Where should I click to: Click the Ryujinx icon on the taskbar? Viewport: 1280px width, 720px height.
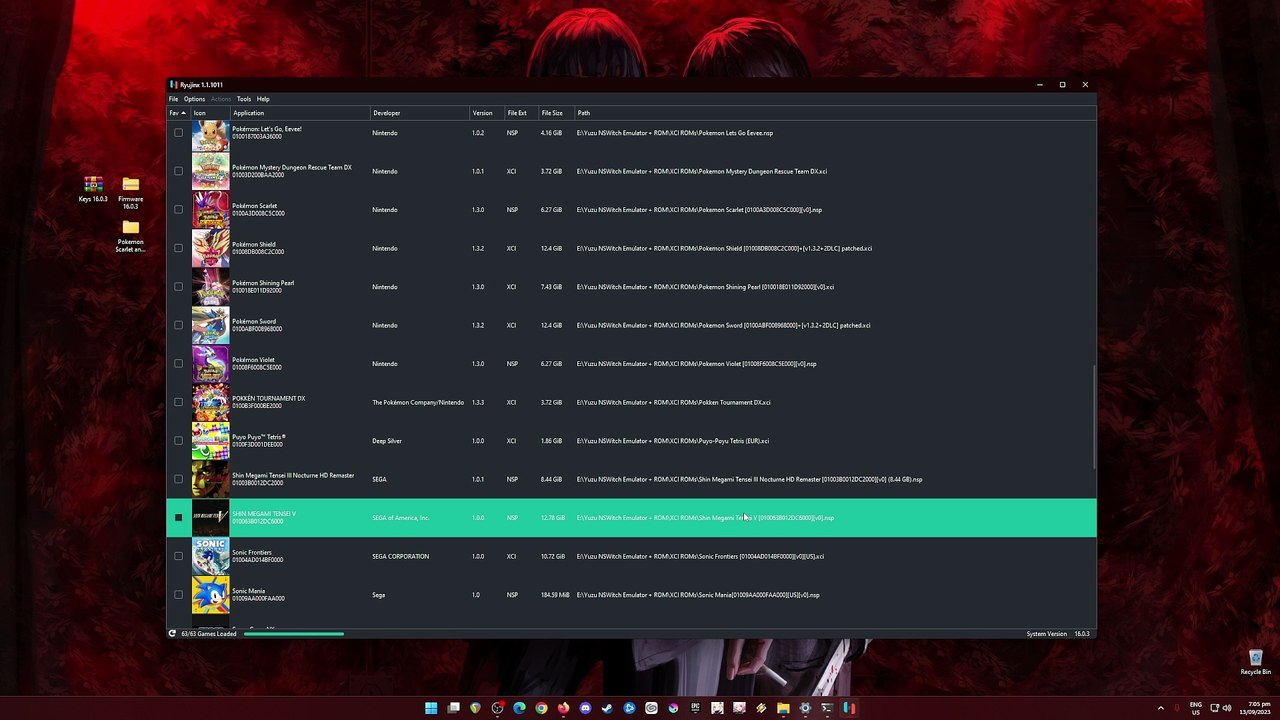pos(849,708)
